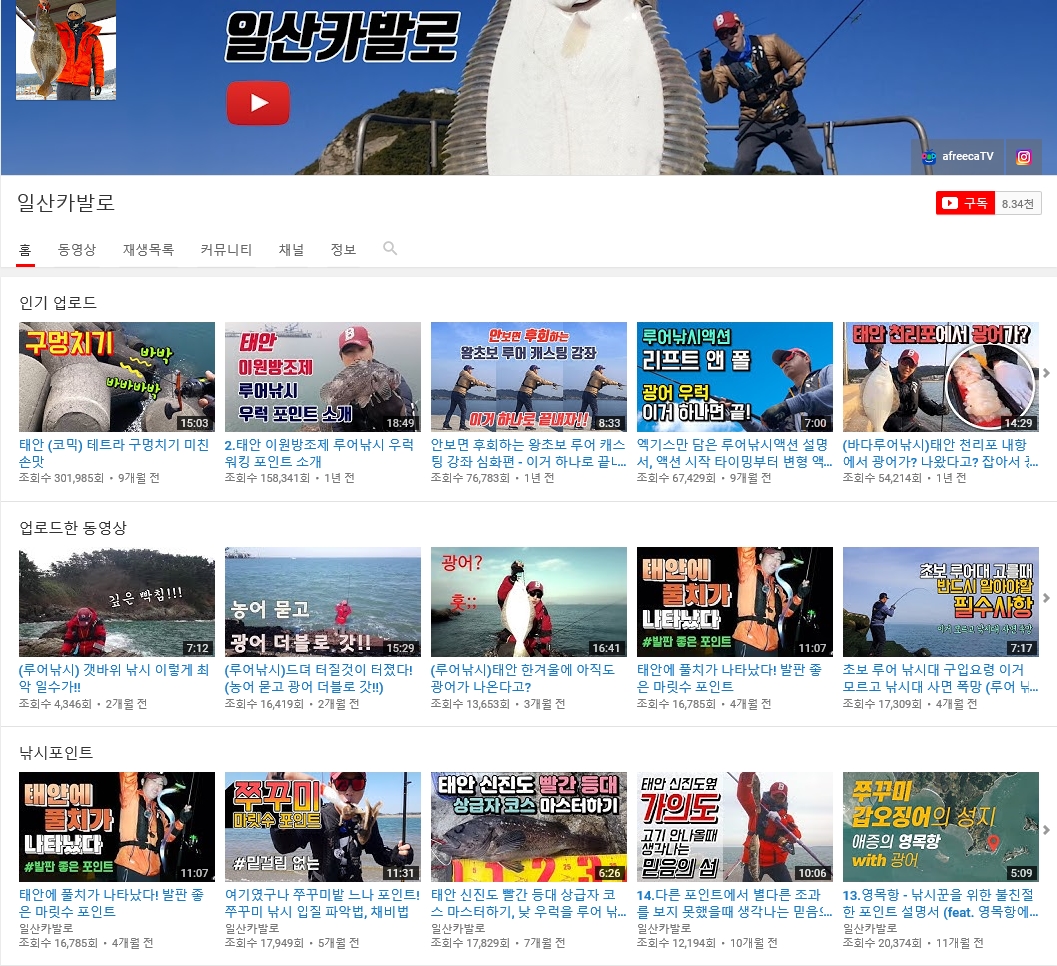Switch to the 동영상 tab
Viewport: 1057px width, 966px height.
[77, 250]
